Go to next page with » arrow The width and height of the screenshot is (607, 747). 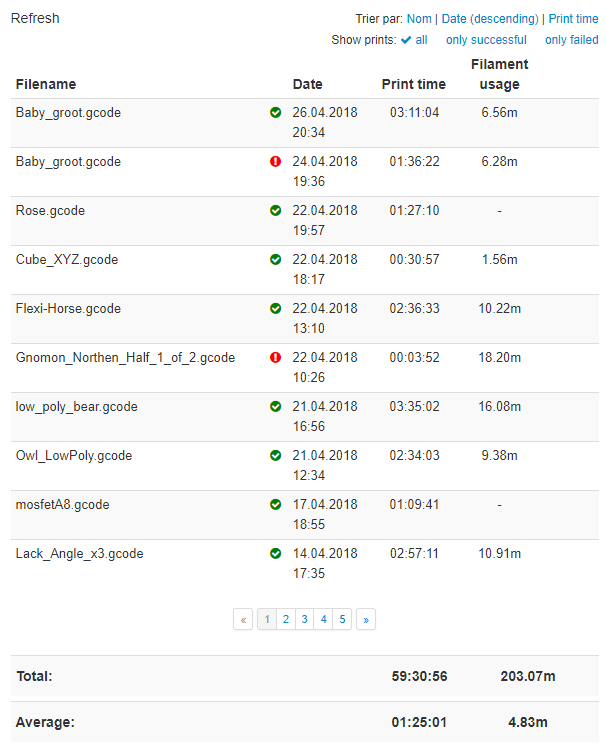pos(366,620)
